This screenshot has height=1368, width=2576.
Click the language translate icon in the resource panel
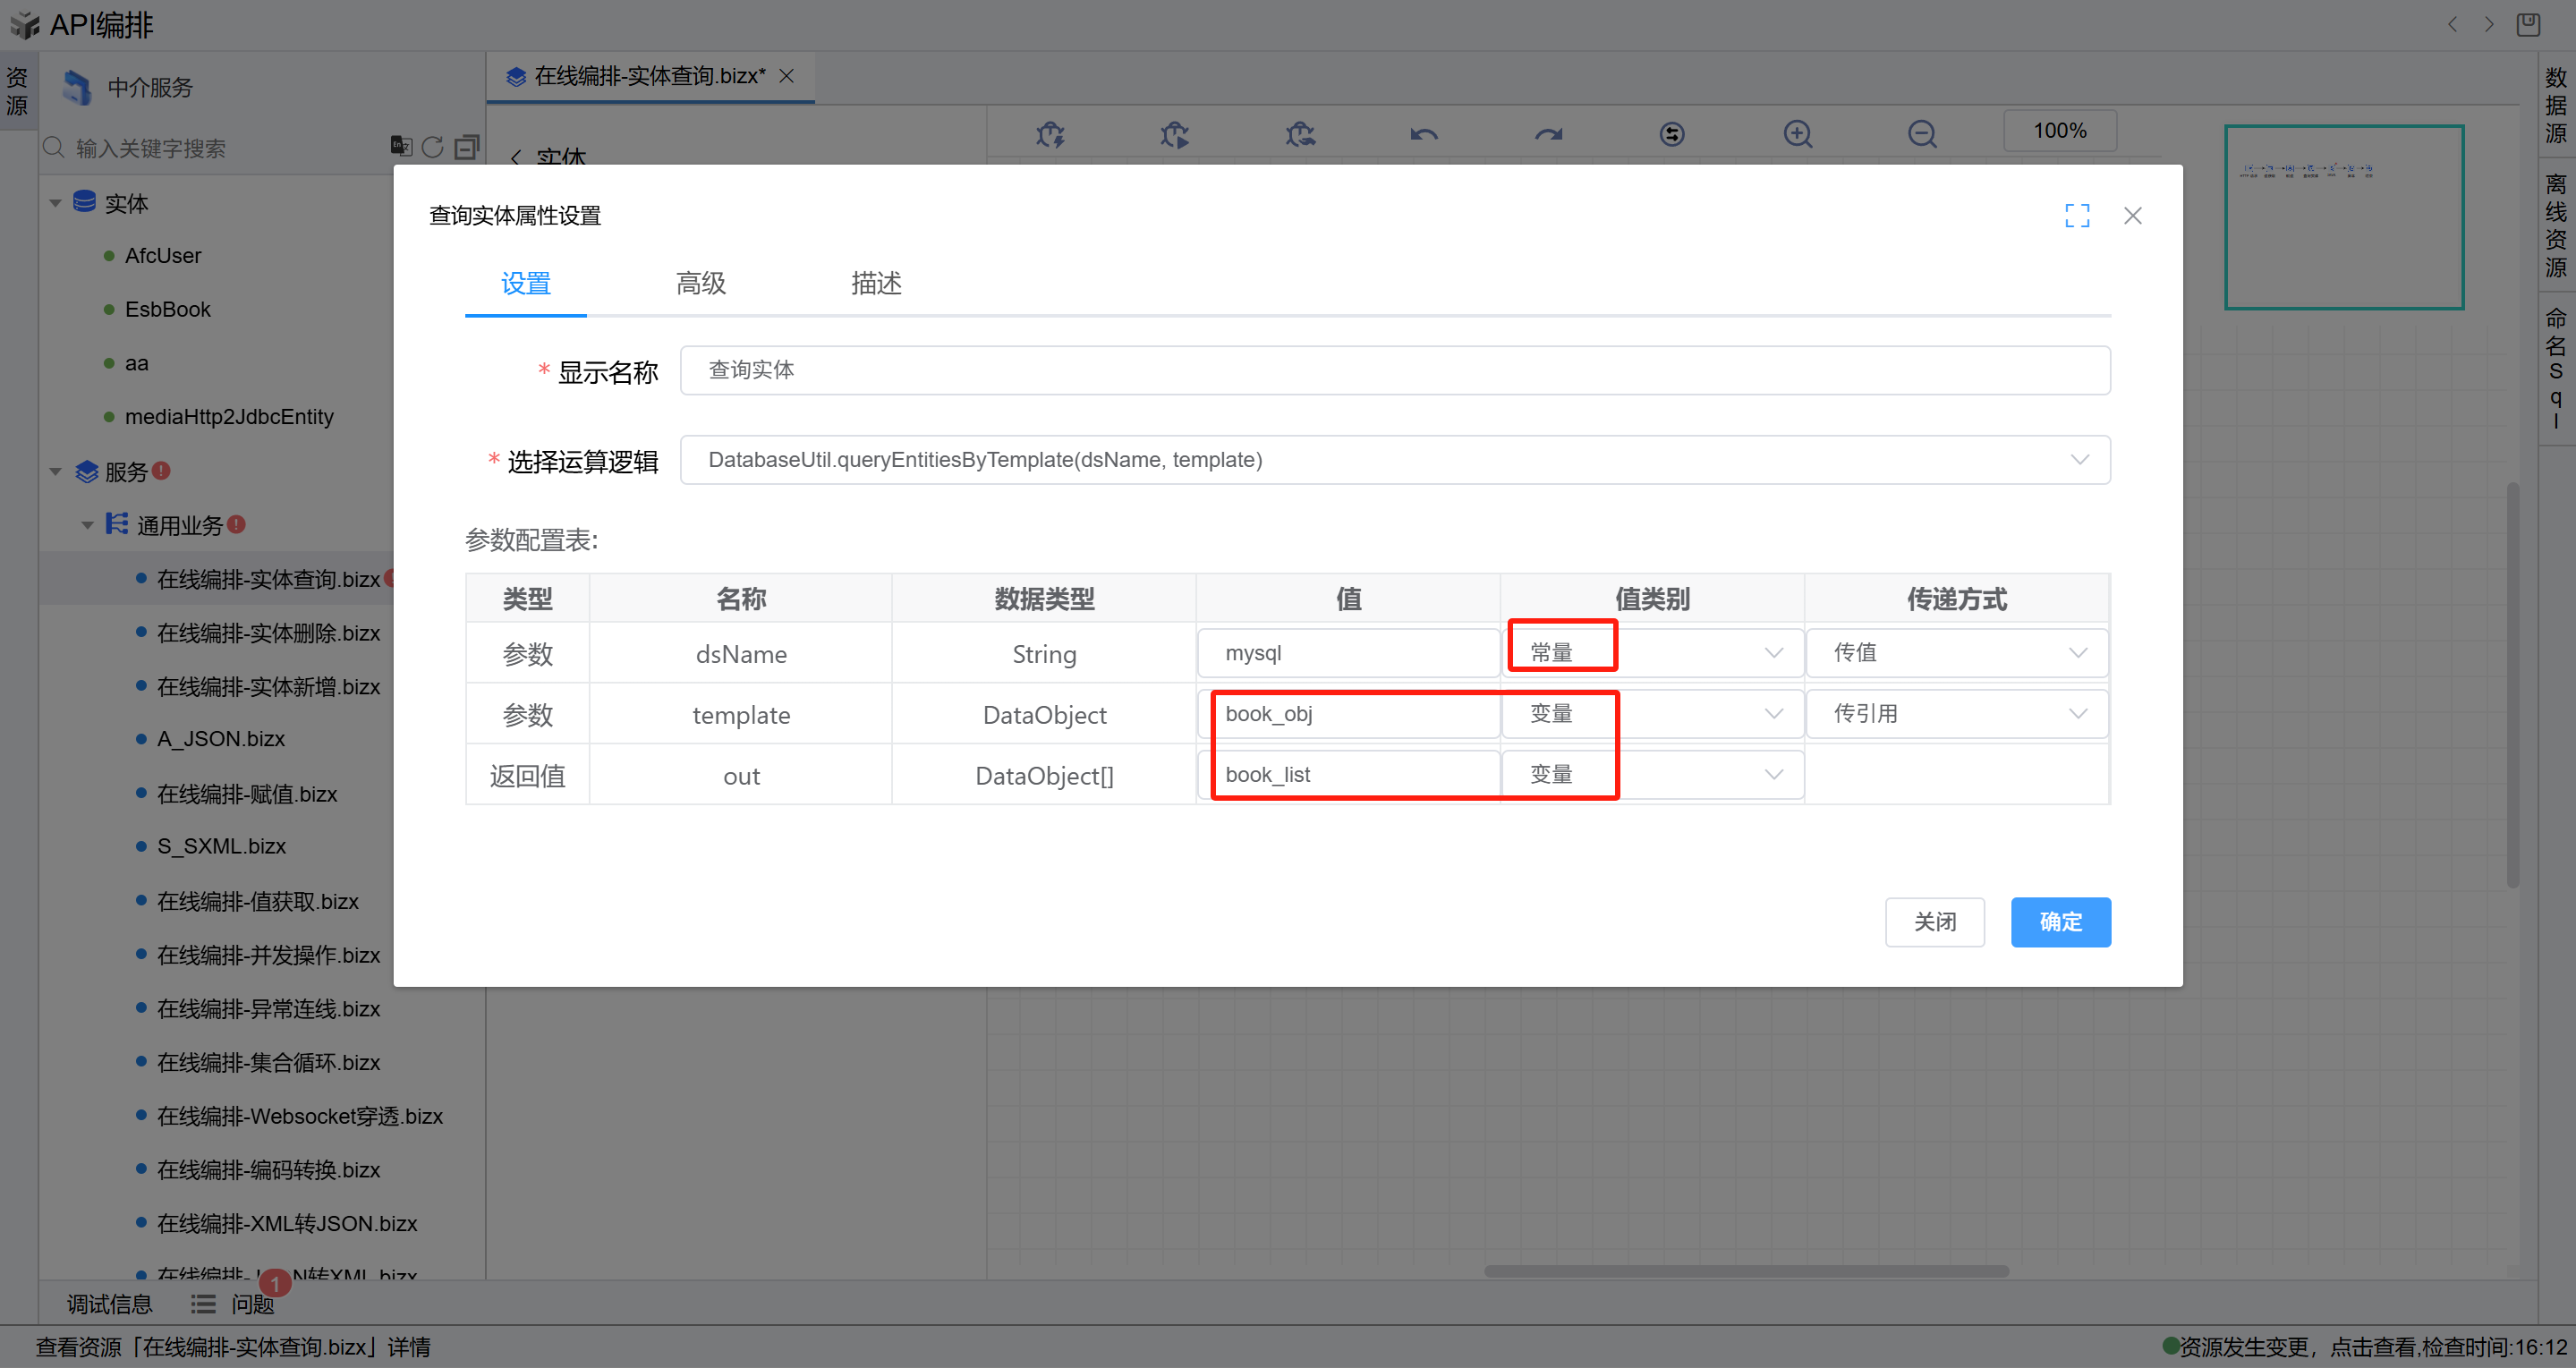(x=400, y=146)
